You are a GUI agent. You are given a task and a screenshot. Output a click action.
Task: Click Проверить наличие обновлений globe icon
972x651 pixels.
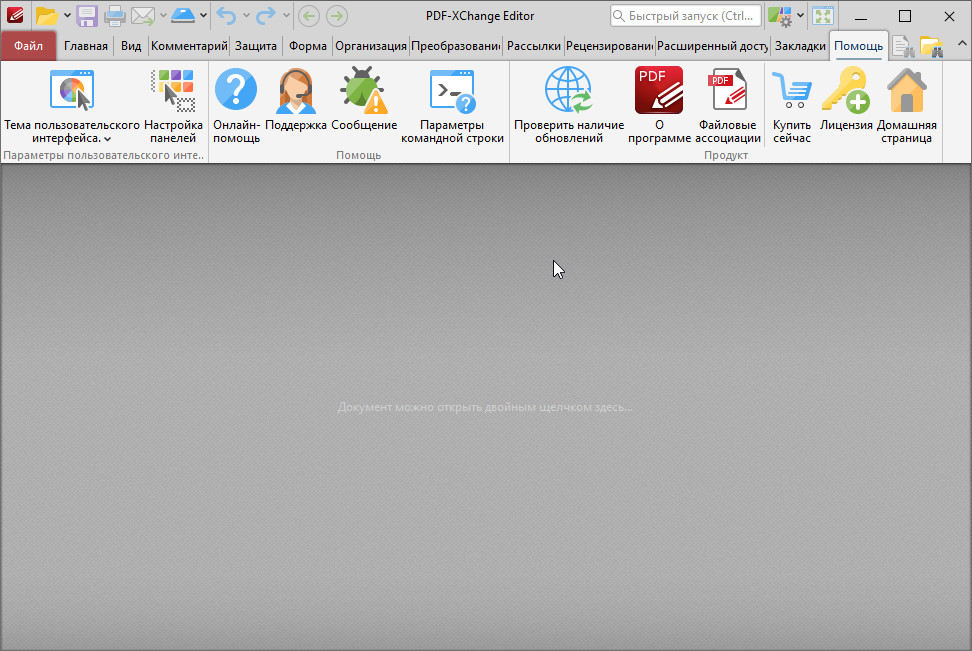[569, 91]
